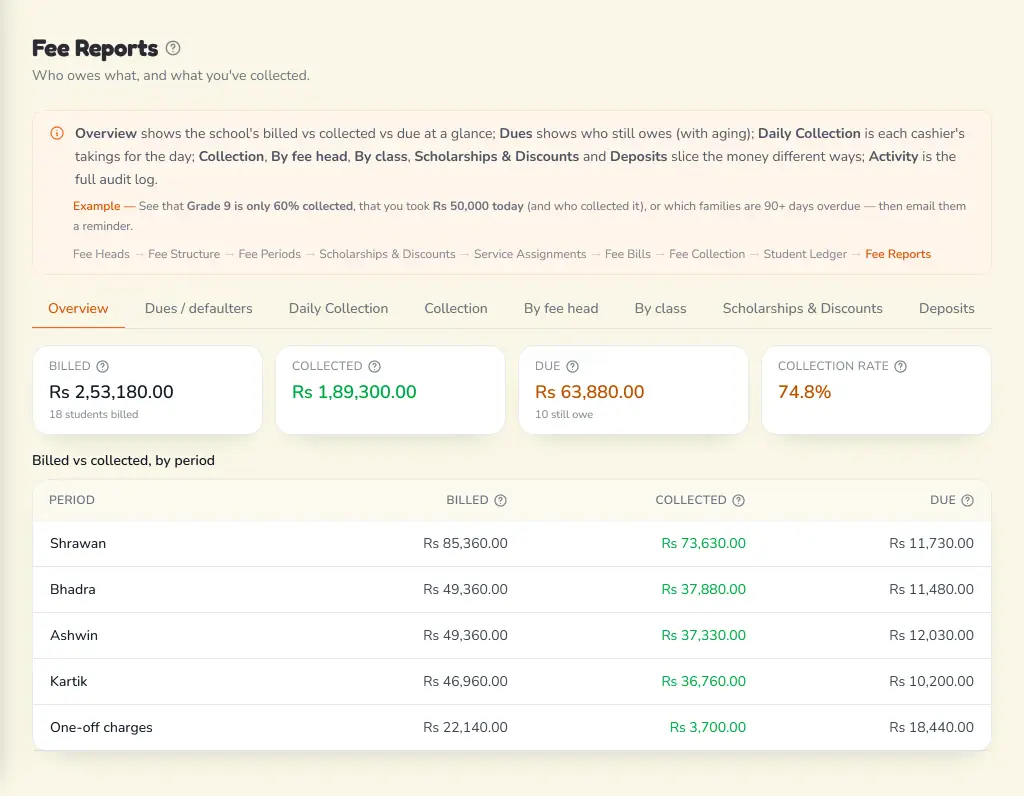Select the Ashwin period row
The height and width of the screenshot is (796, 1024).
[x=512, y=635]
